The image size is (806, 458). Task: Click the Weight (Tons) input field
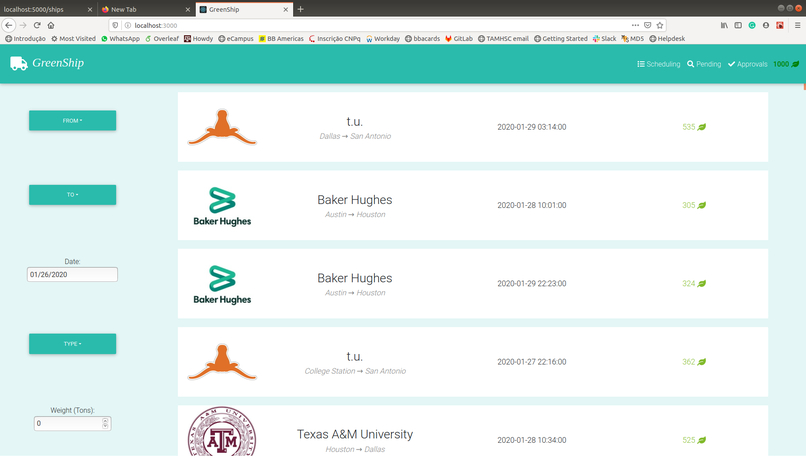(72, 424)
